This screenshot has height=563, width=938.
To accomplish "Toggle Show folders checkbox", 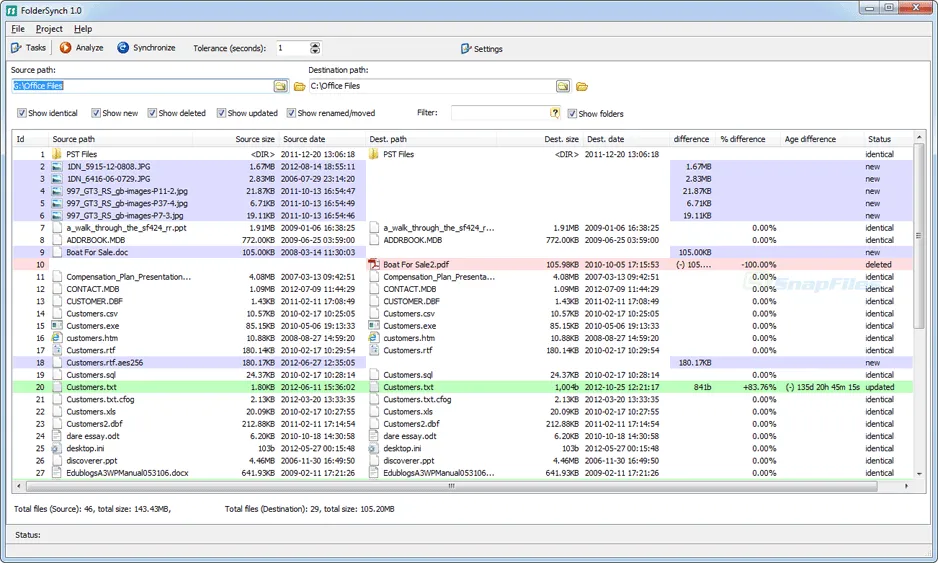I will [x=572, y=114].
